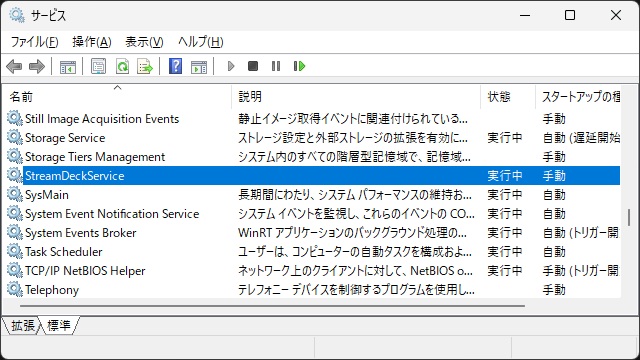Click the gear icon beside Storage Tiers Management
The width and height of the screenshot is (640, 360).
[15, 157]
